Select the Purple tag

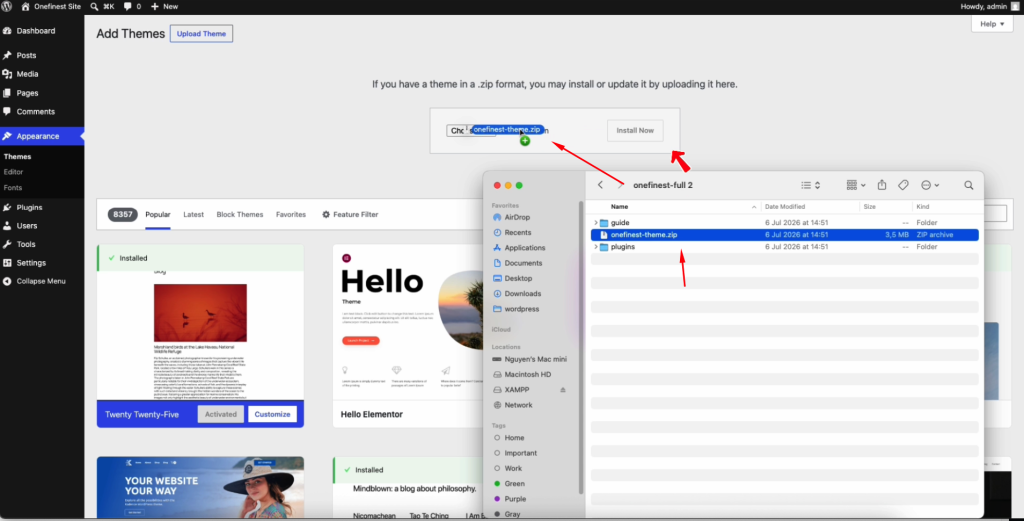click(510, 499)
